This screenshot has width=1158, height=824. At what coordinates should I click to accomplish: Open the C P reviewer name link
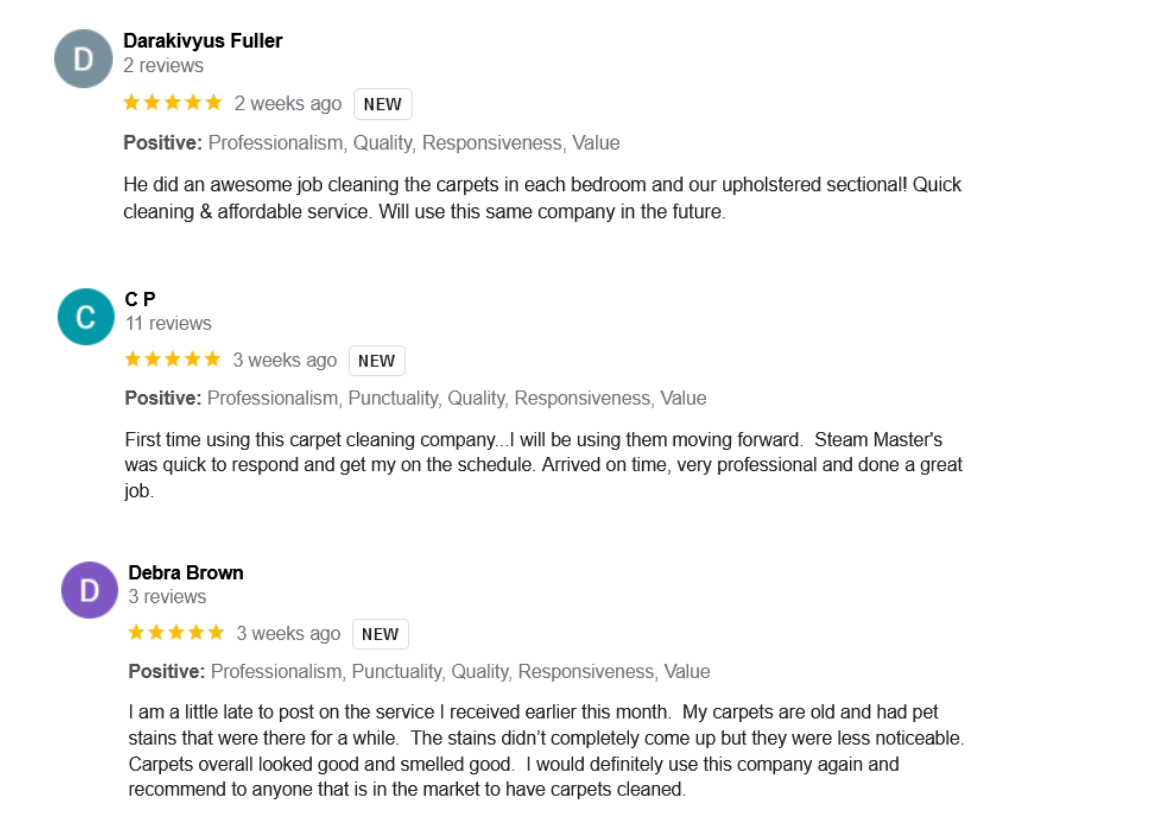pos(140,299)
